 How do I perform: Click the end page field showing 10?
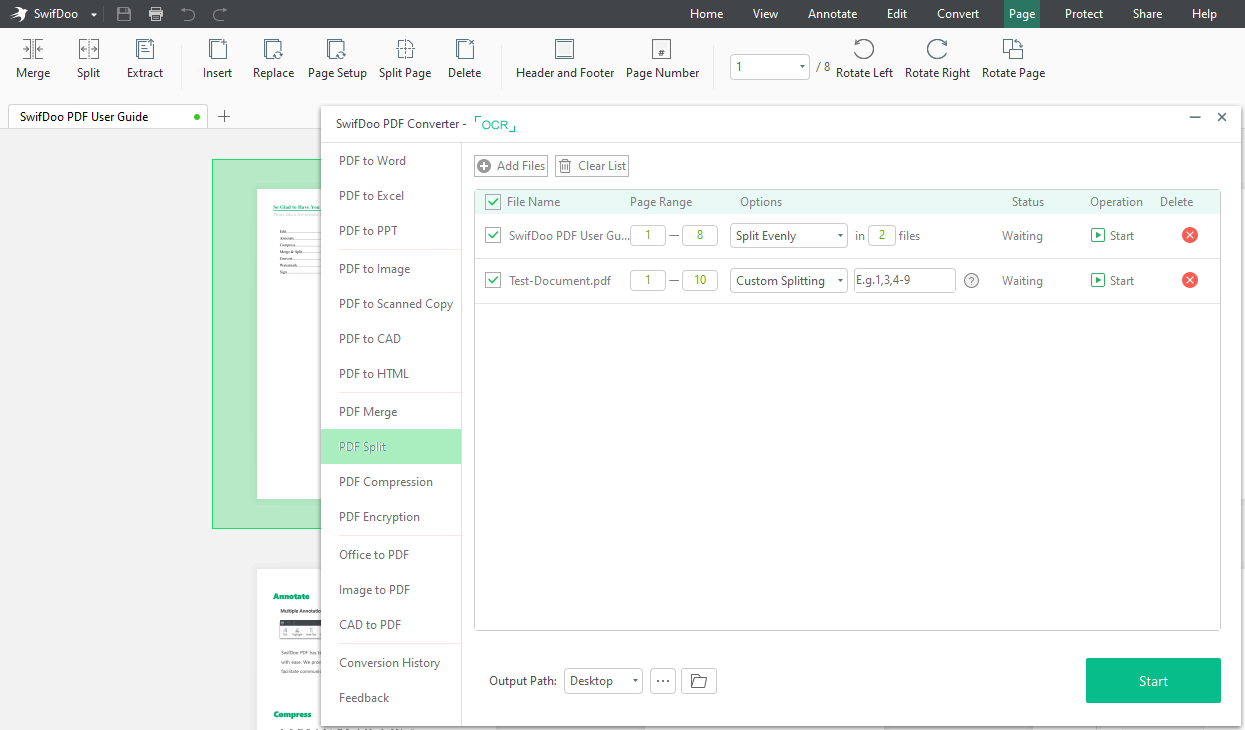pyautogui.click(x=700, y=281)
